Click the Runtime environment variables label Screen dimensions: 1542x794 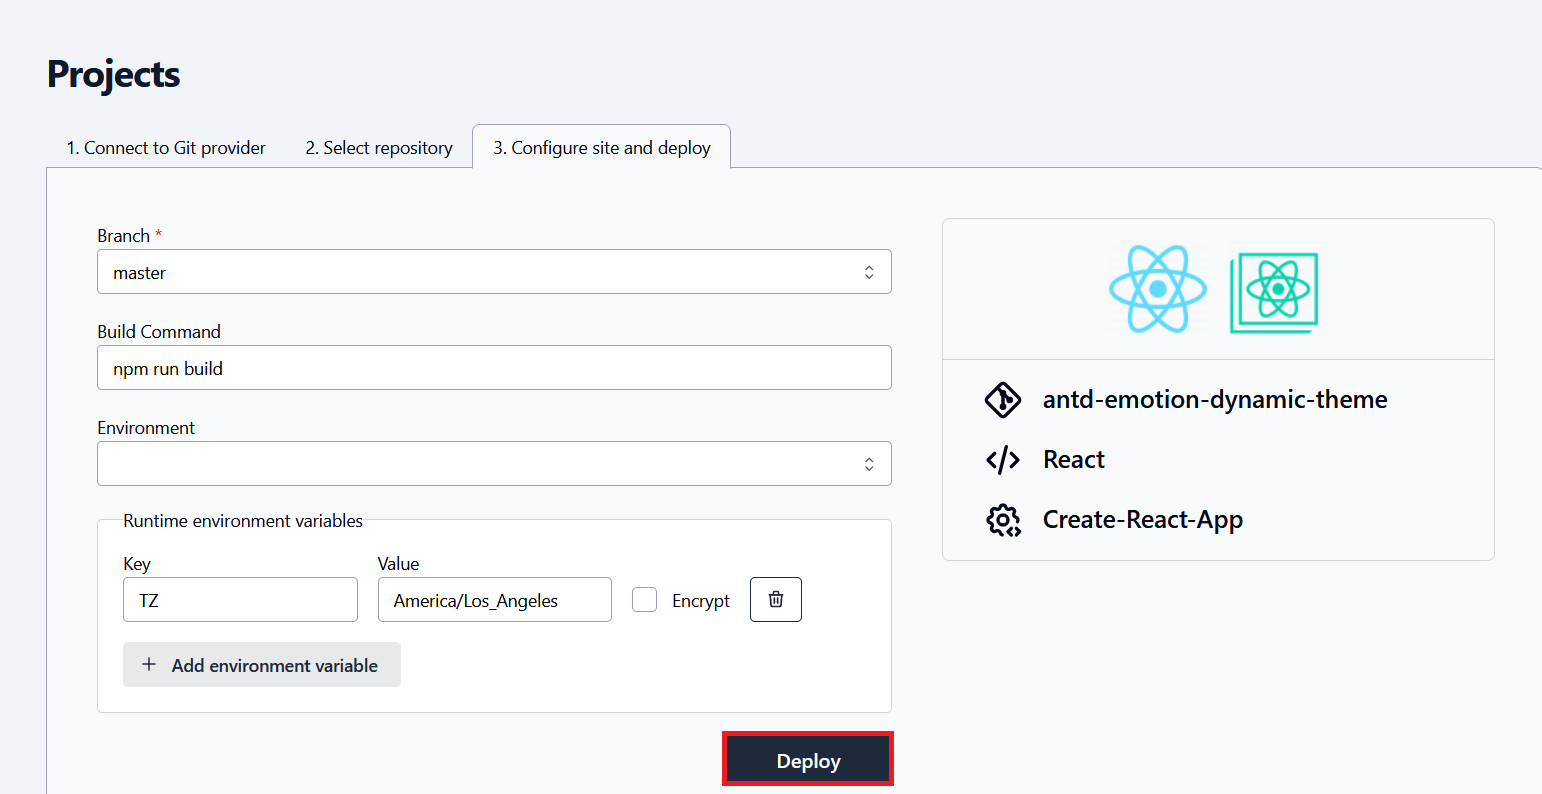coord(243,521)
